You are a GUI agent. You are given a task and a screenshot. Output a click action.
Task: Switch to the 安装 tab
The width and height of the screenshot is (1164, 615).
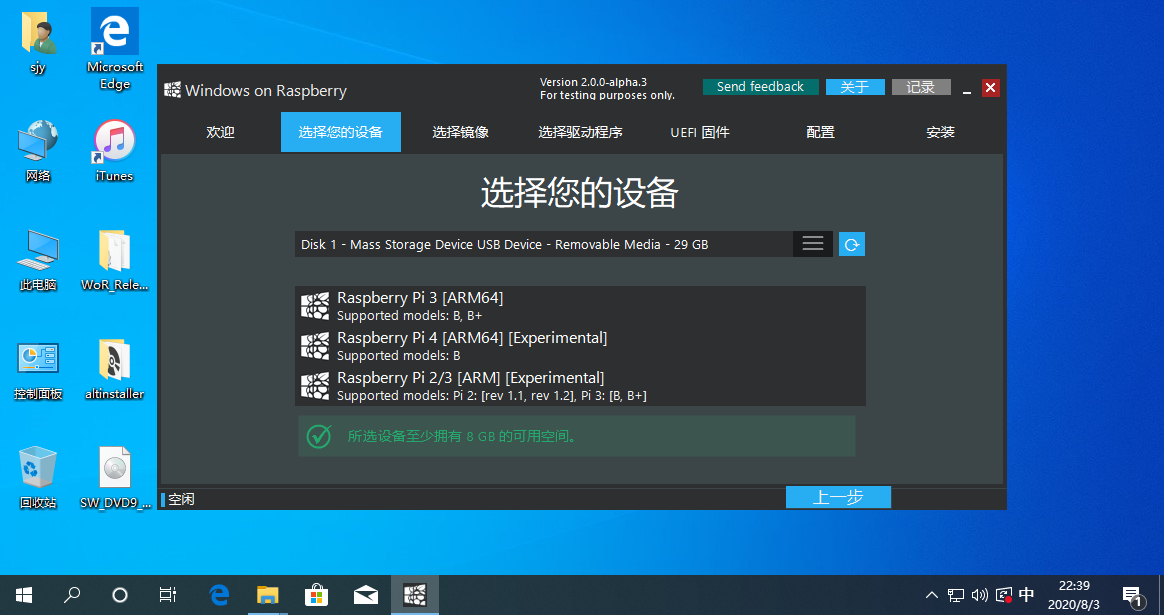(940, 132)
